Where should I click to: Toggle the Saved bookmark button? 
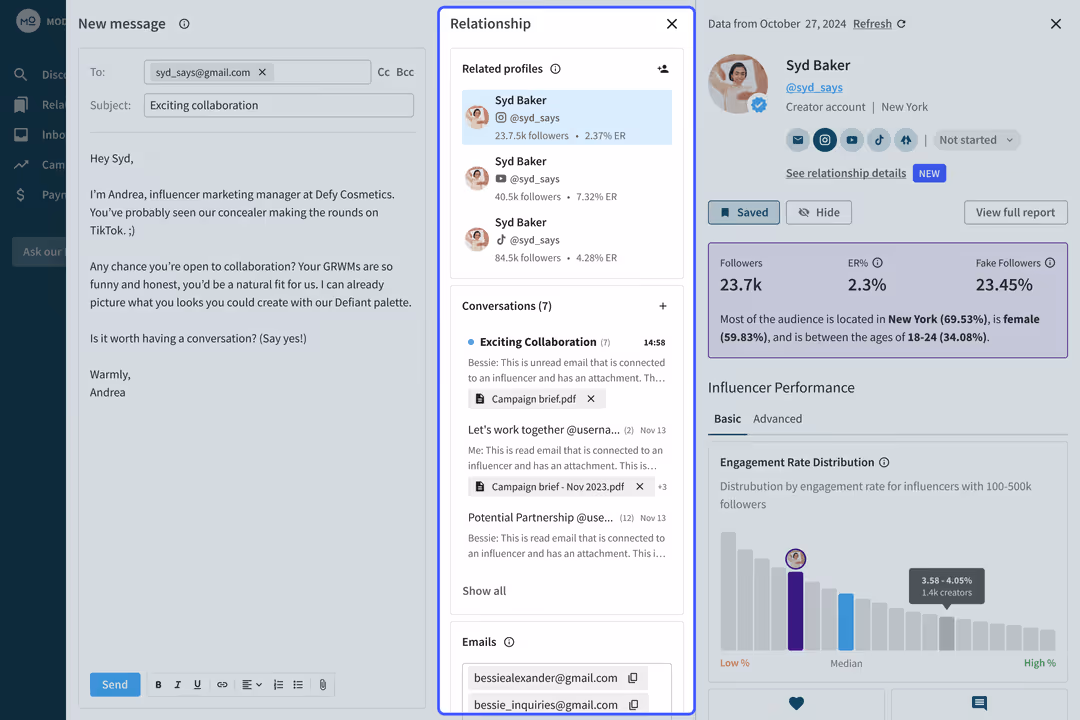pyautogui.click(x=744, y=212)
